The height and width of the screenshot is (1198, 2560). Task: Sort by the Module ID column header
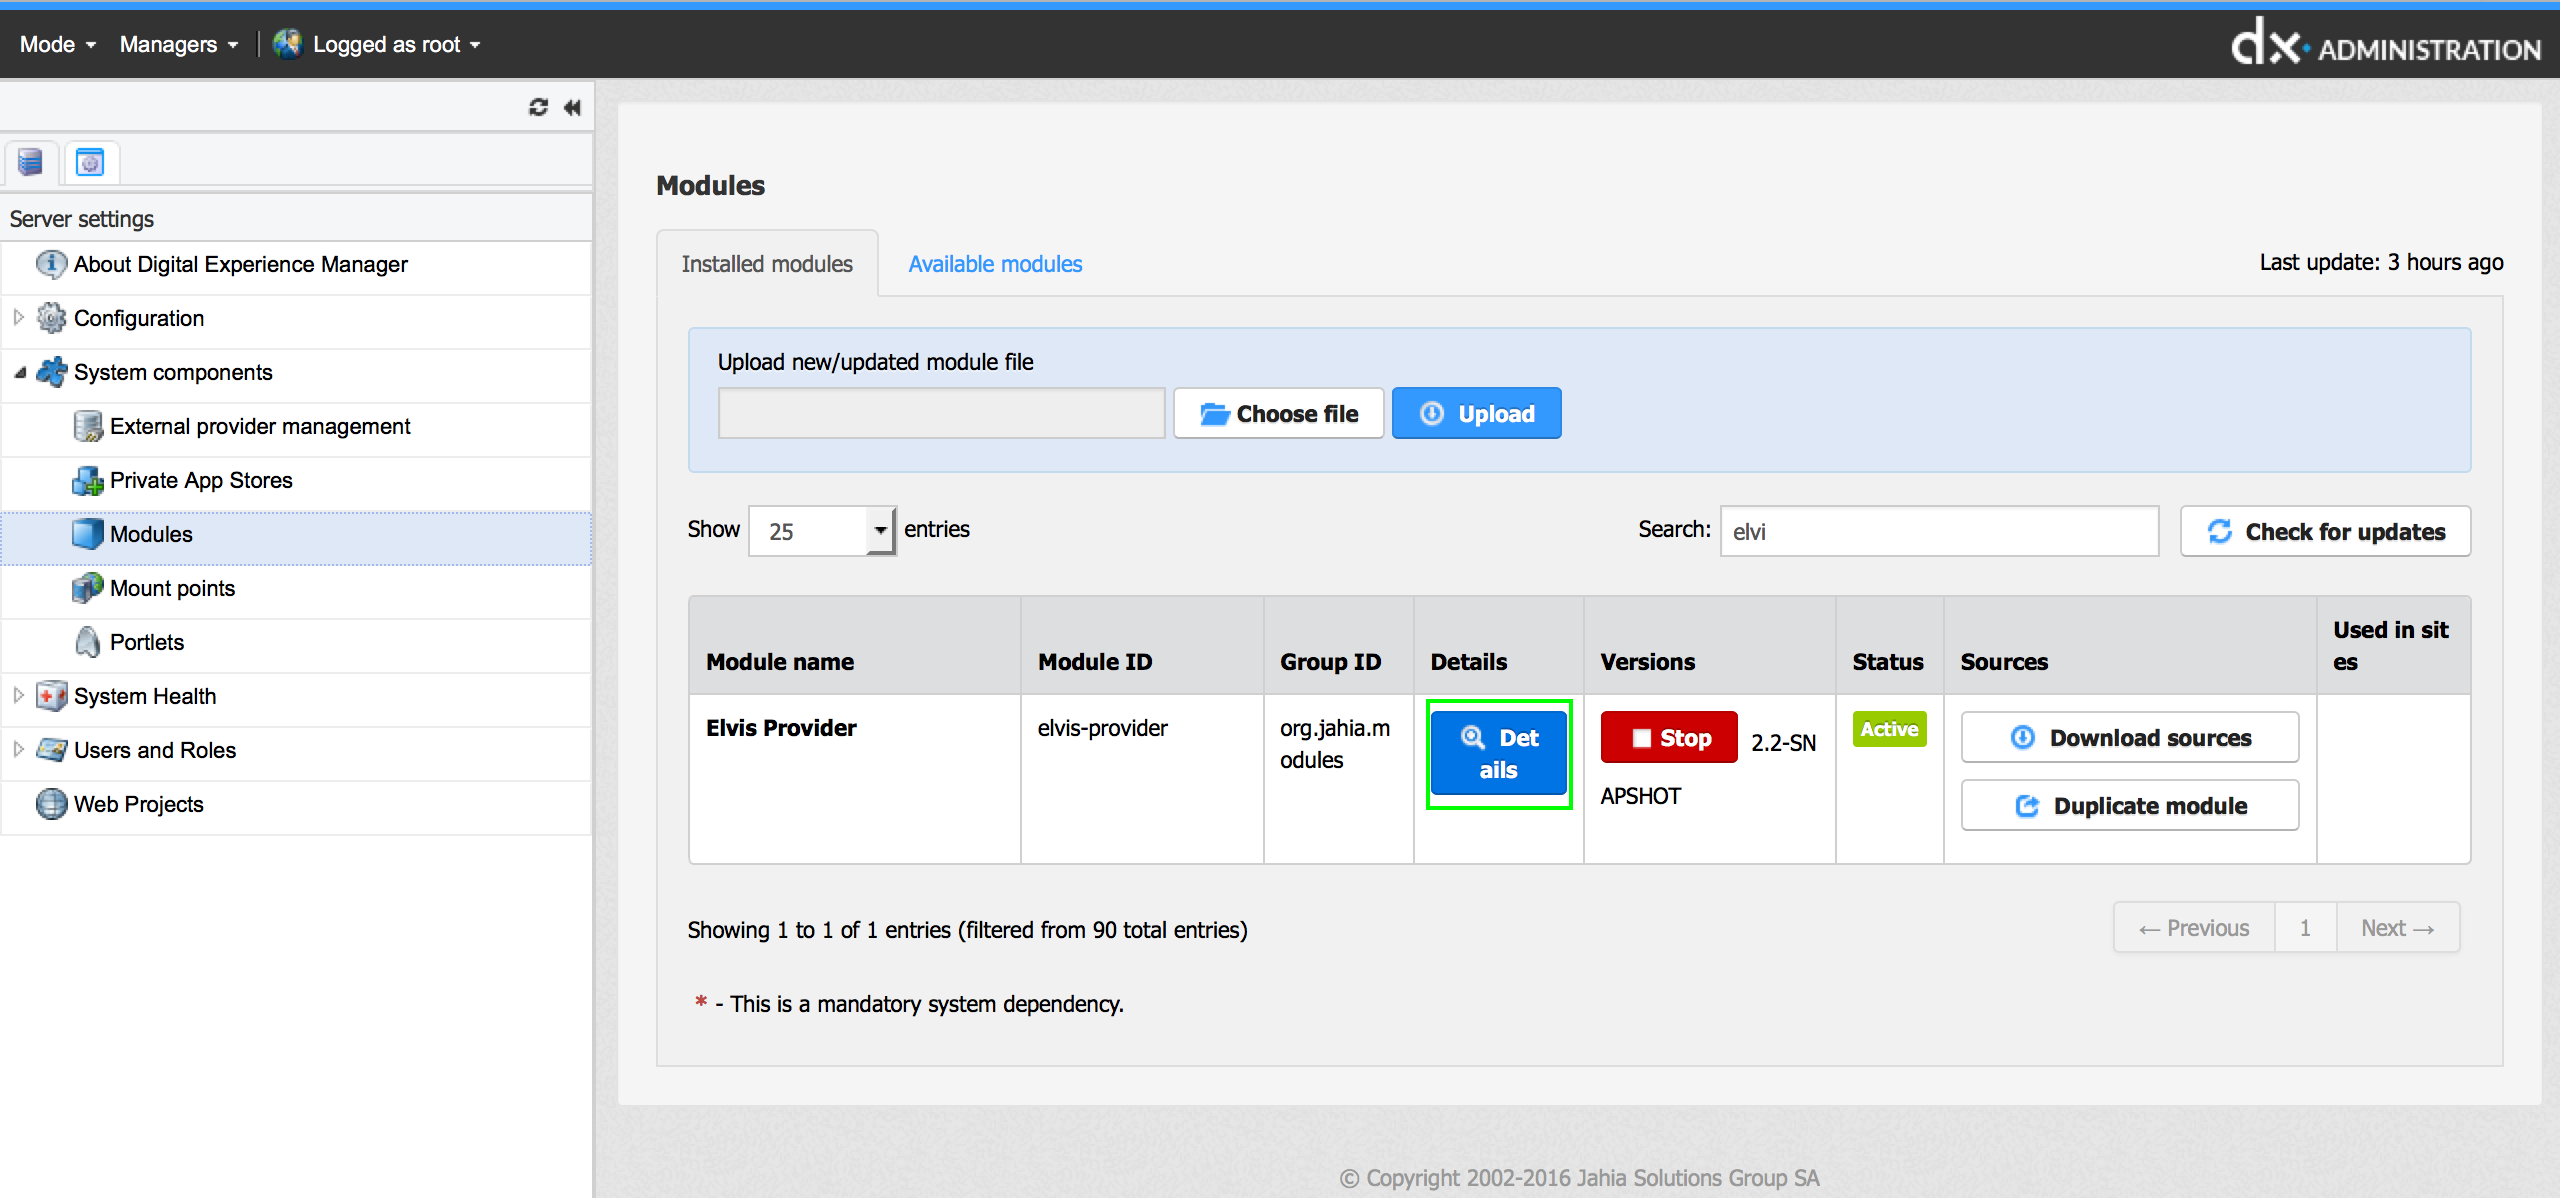[1142, 646]
